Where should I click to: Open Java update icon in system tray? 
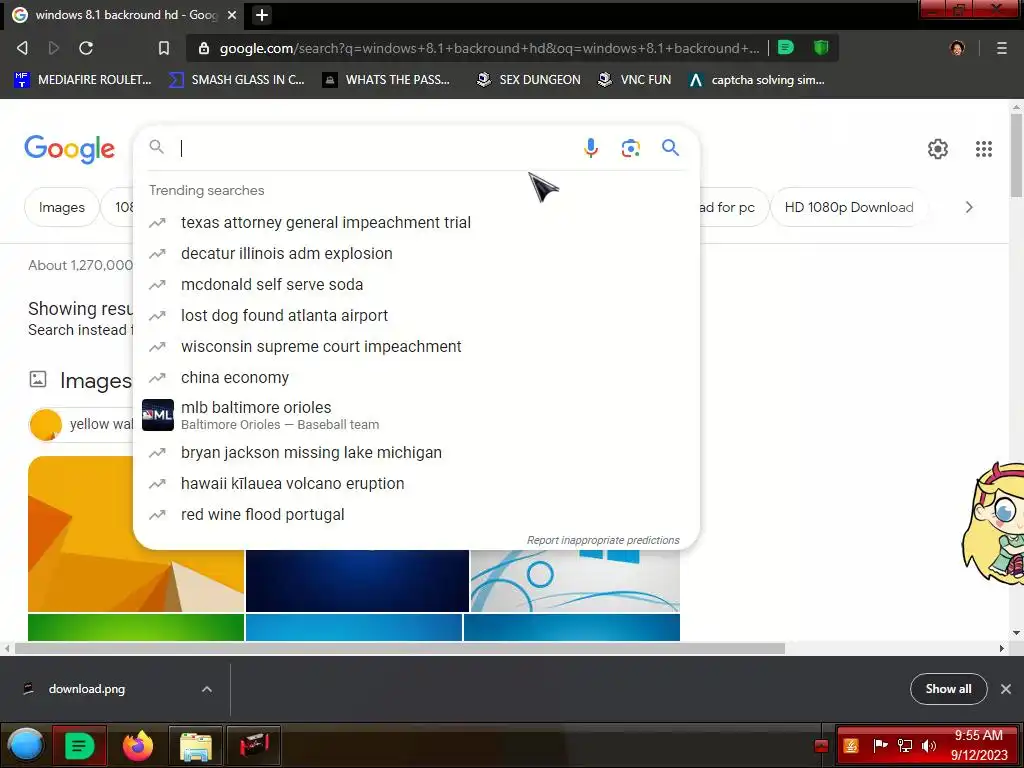point(851,745)
